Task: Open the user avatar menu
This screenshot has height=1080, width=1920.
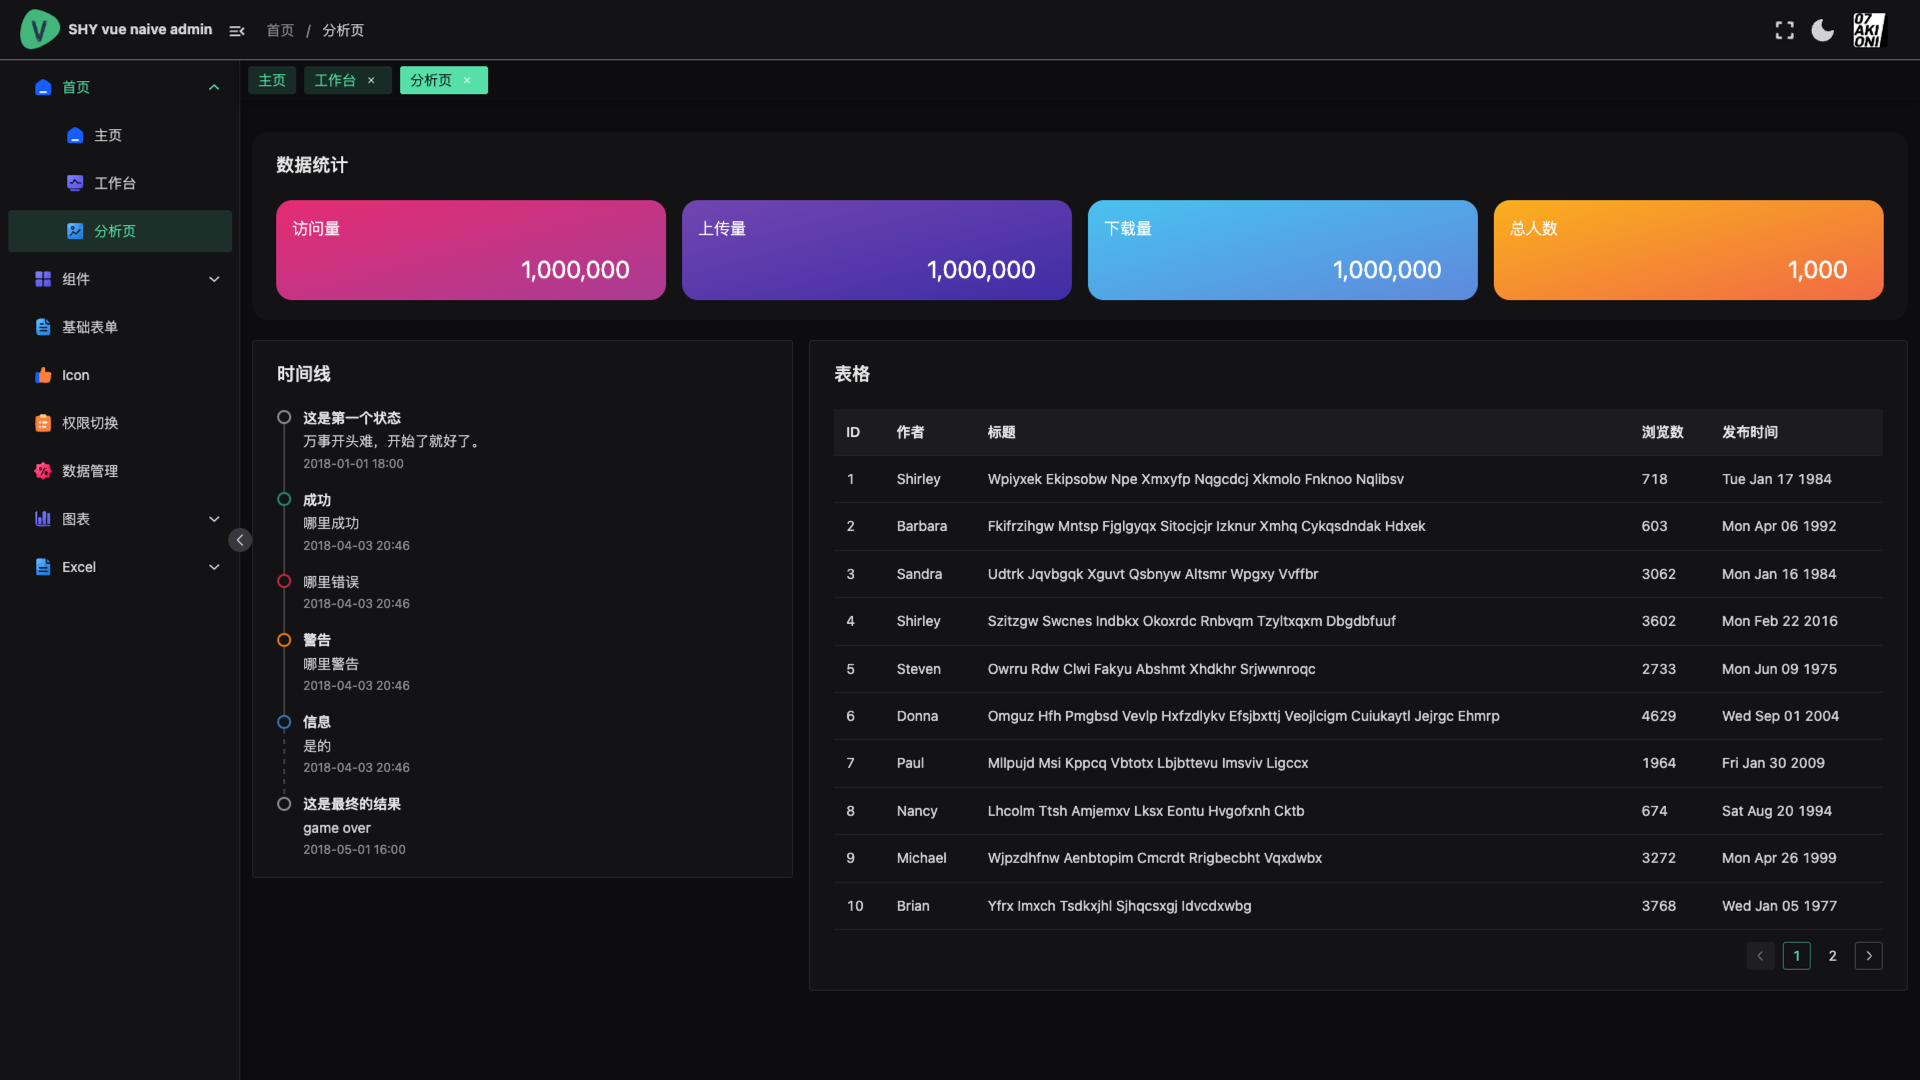Action: tap(1868, 30)
